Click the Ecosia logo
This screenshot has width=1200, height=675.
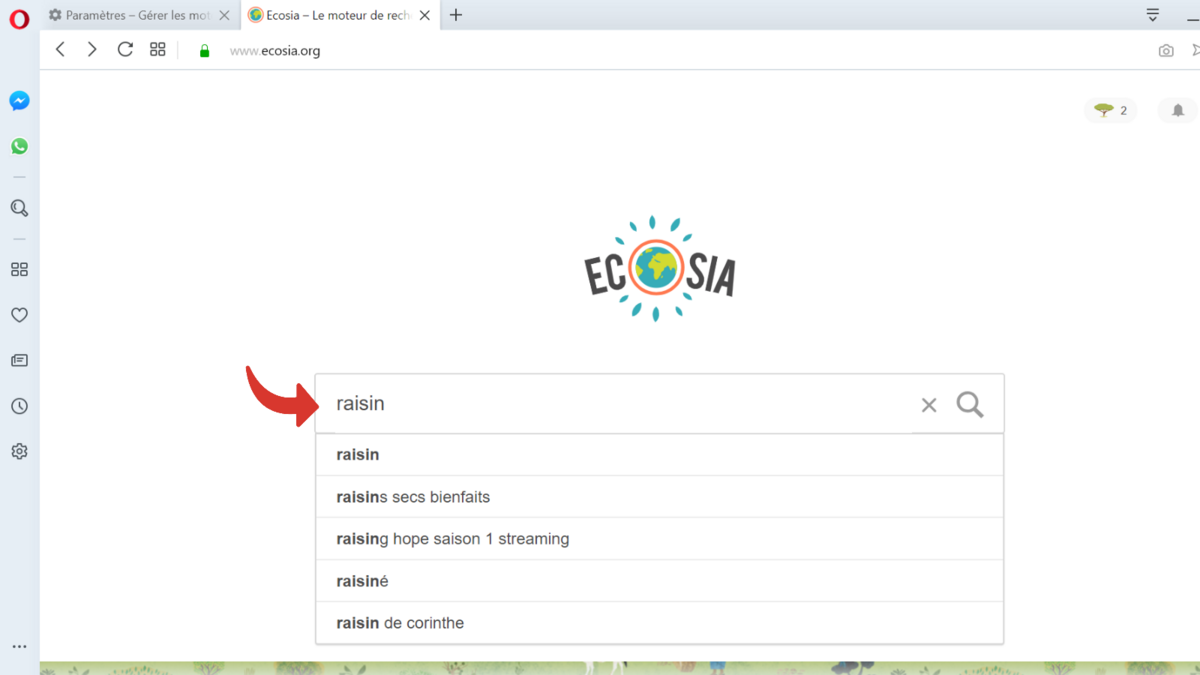[660, 268]
